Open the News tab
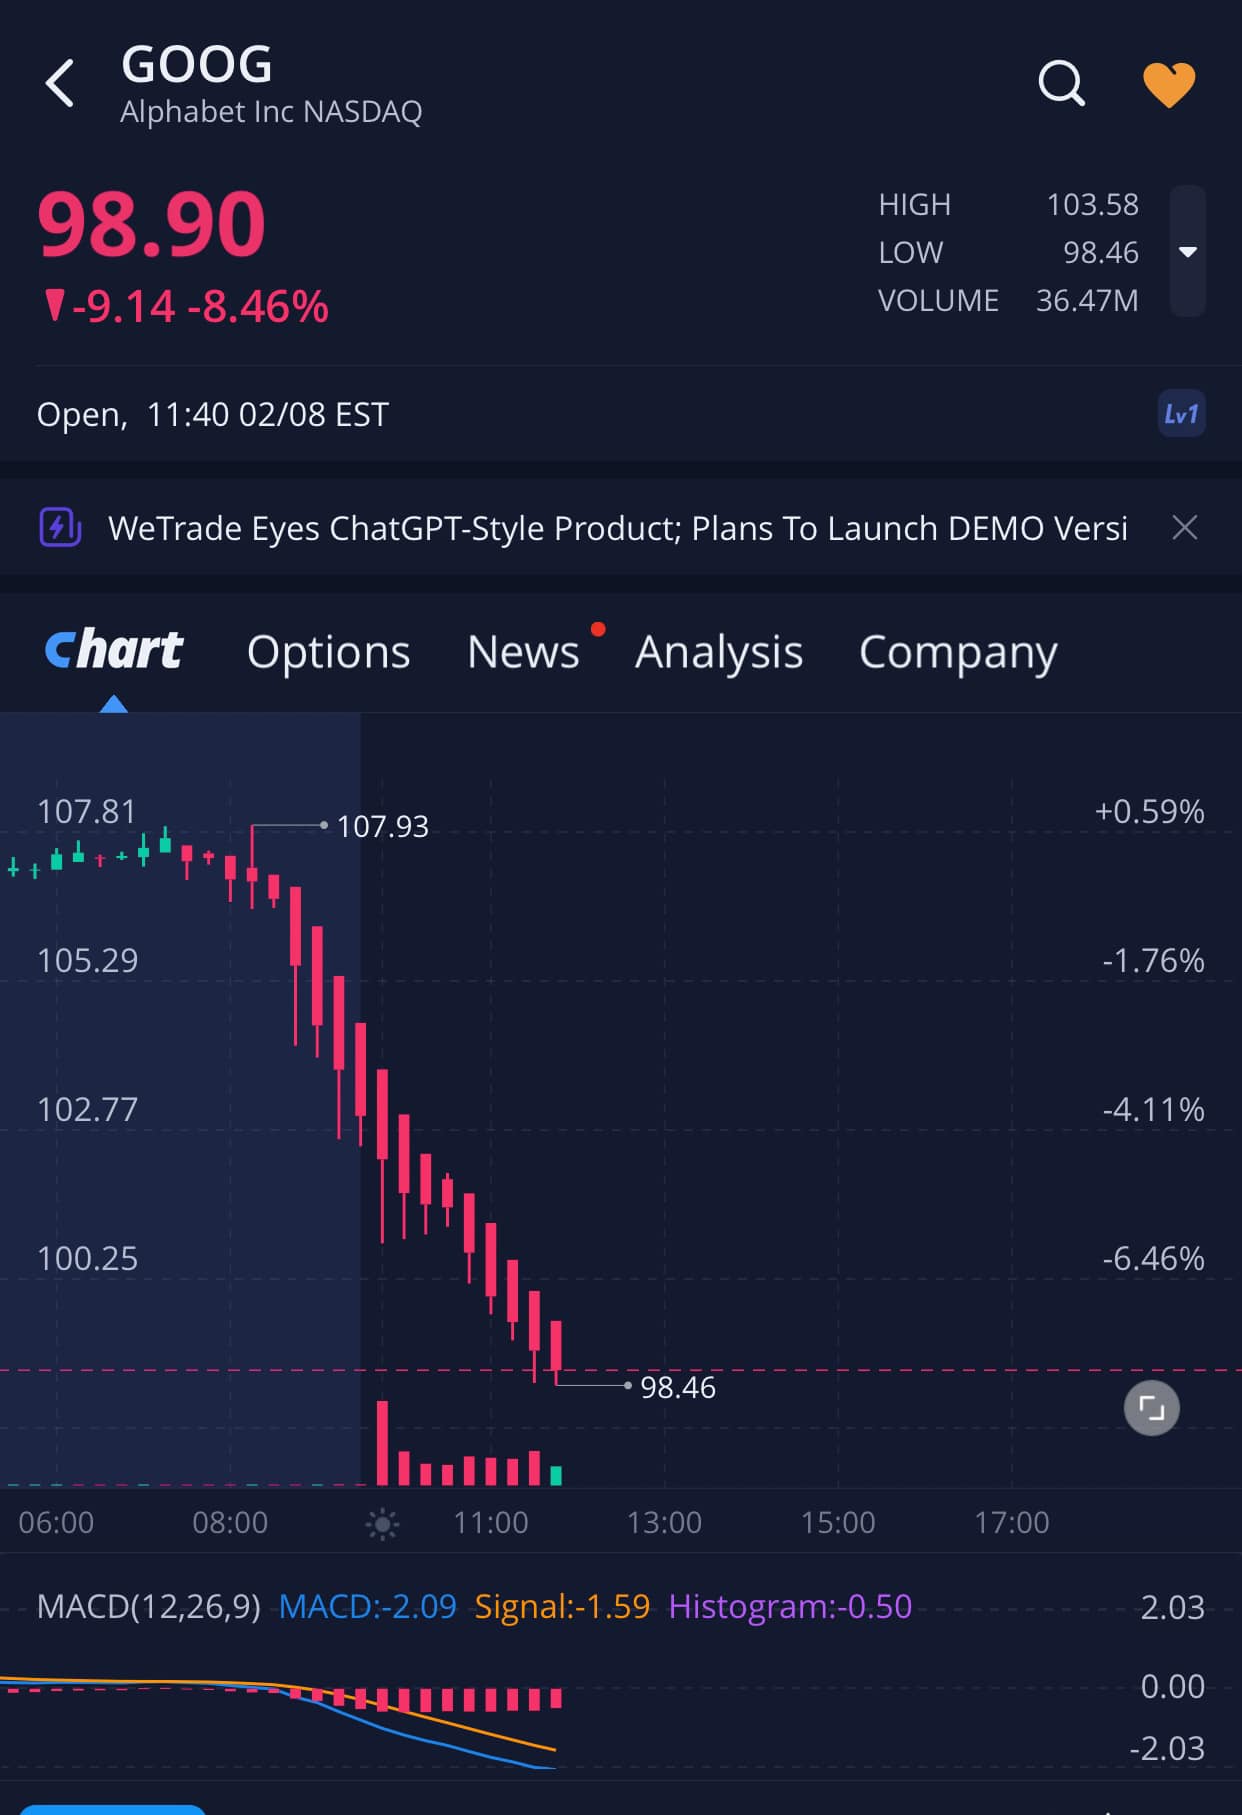 pos(524,652)
